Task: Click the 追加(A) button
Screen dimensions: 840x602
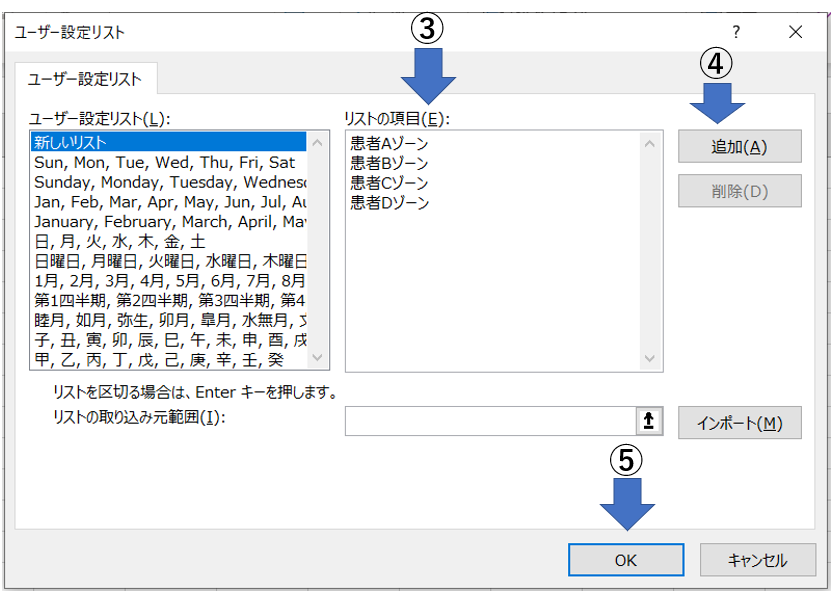Action: (x=739, y=146)
